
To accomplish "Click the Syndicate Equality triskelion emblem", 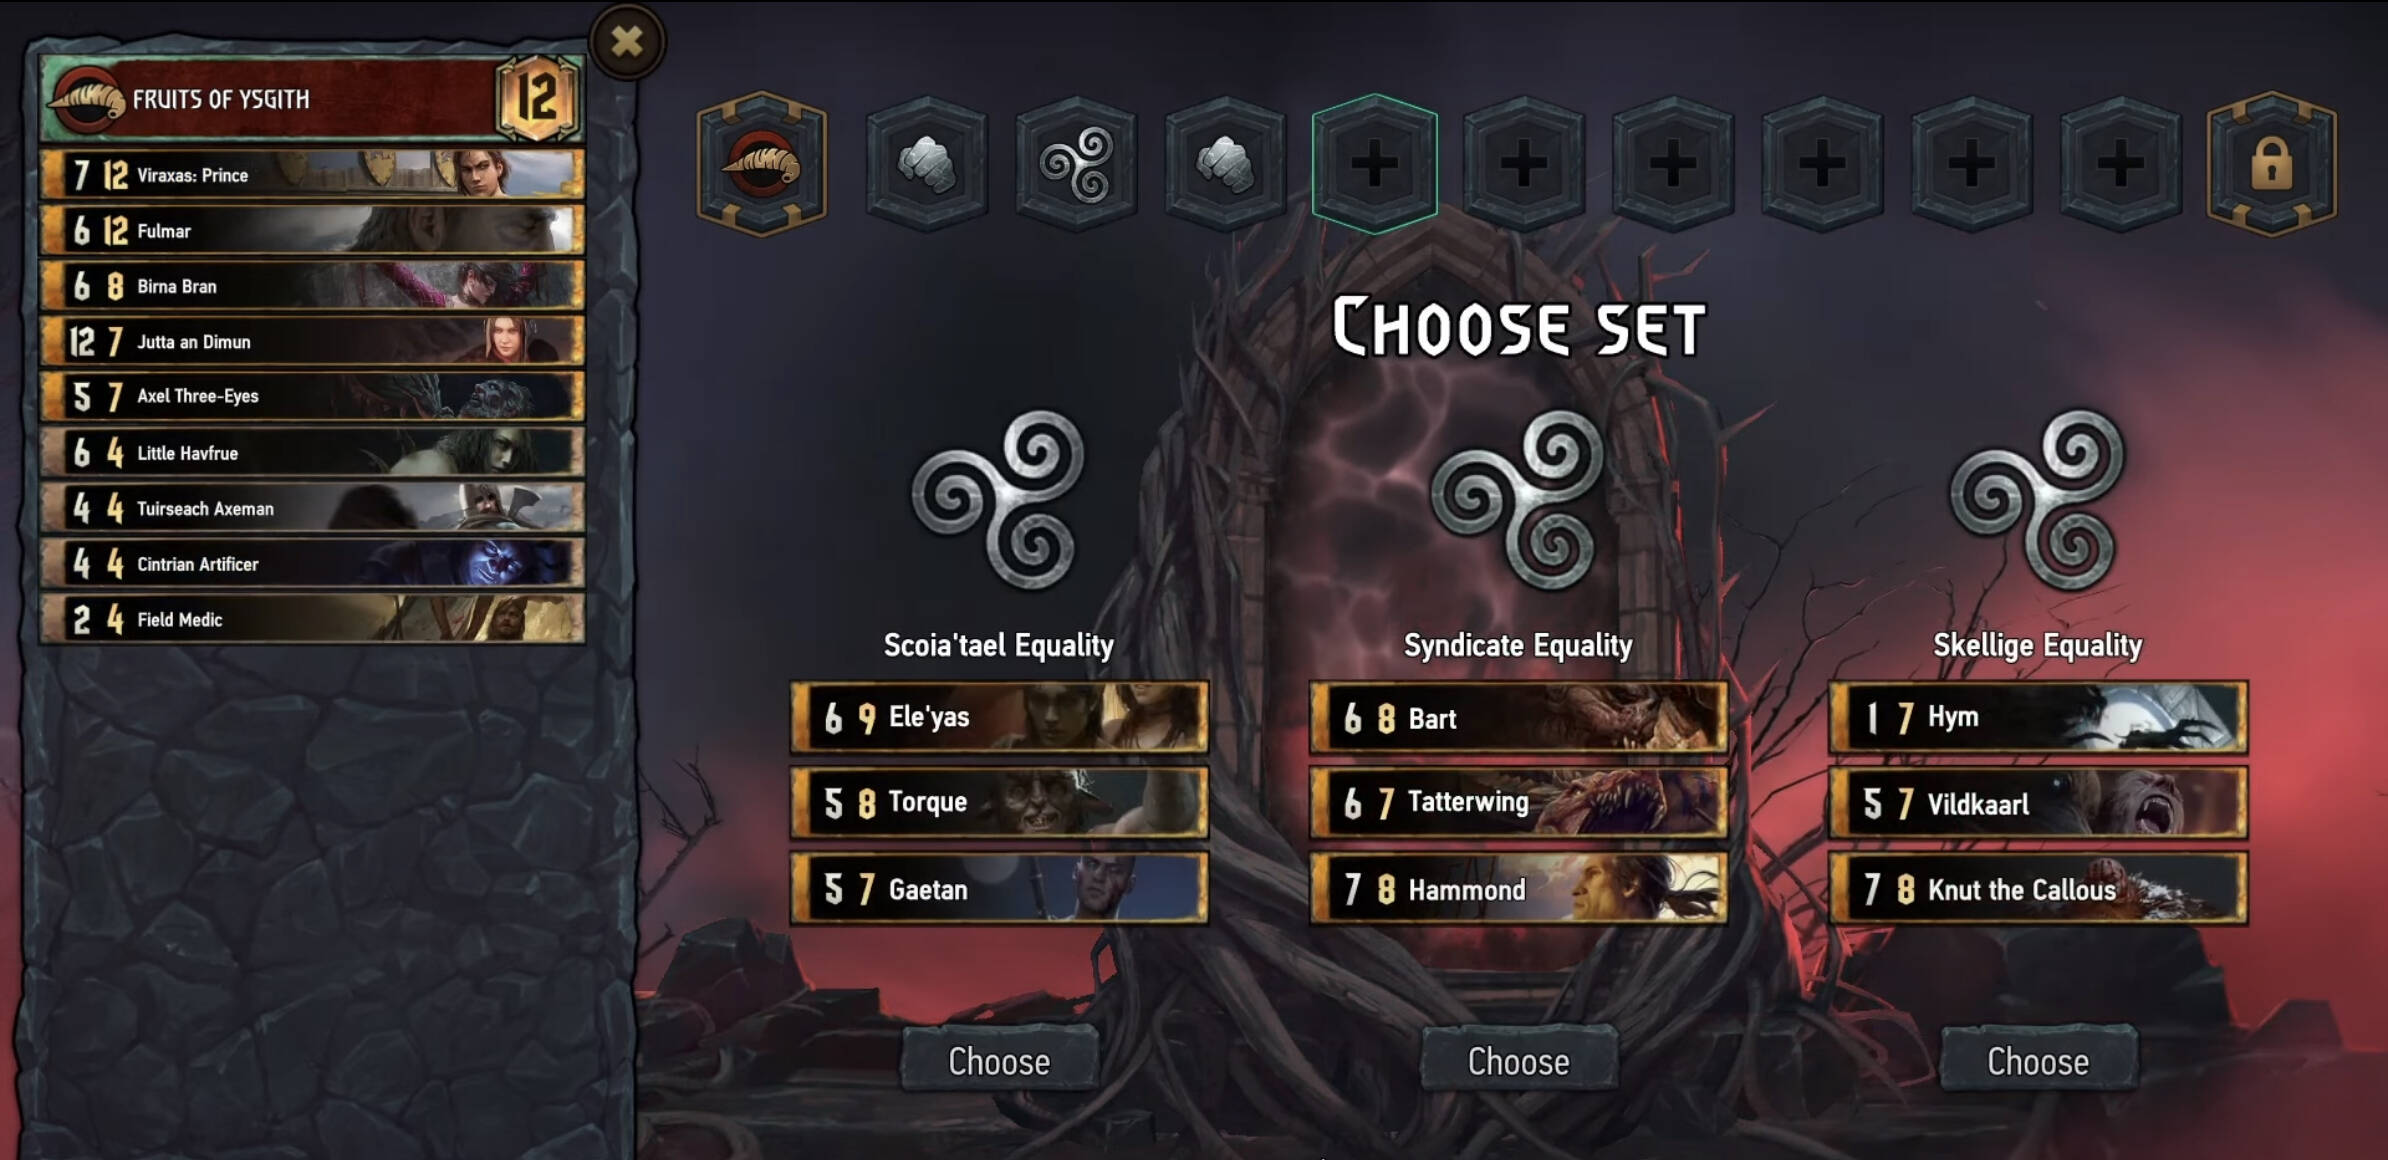I will tap(1518, 498).
